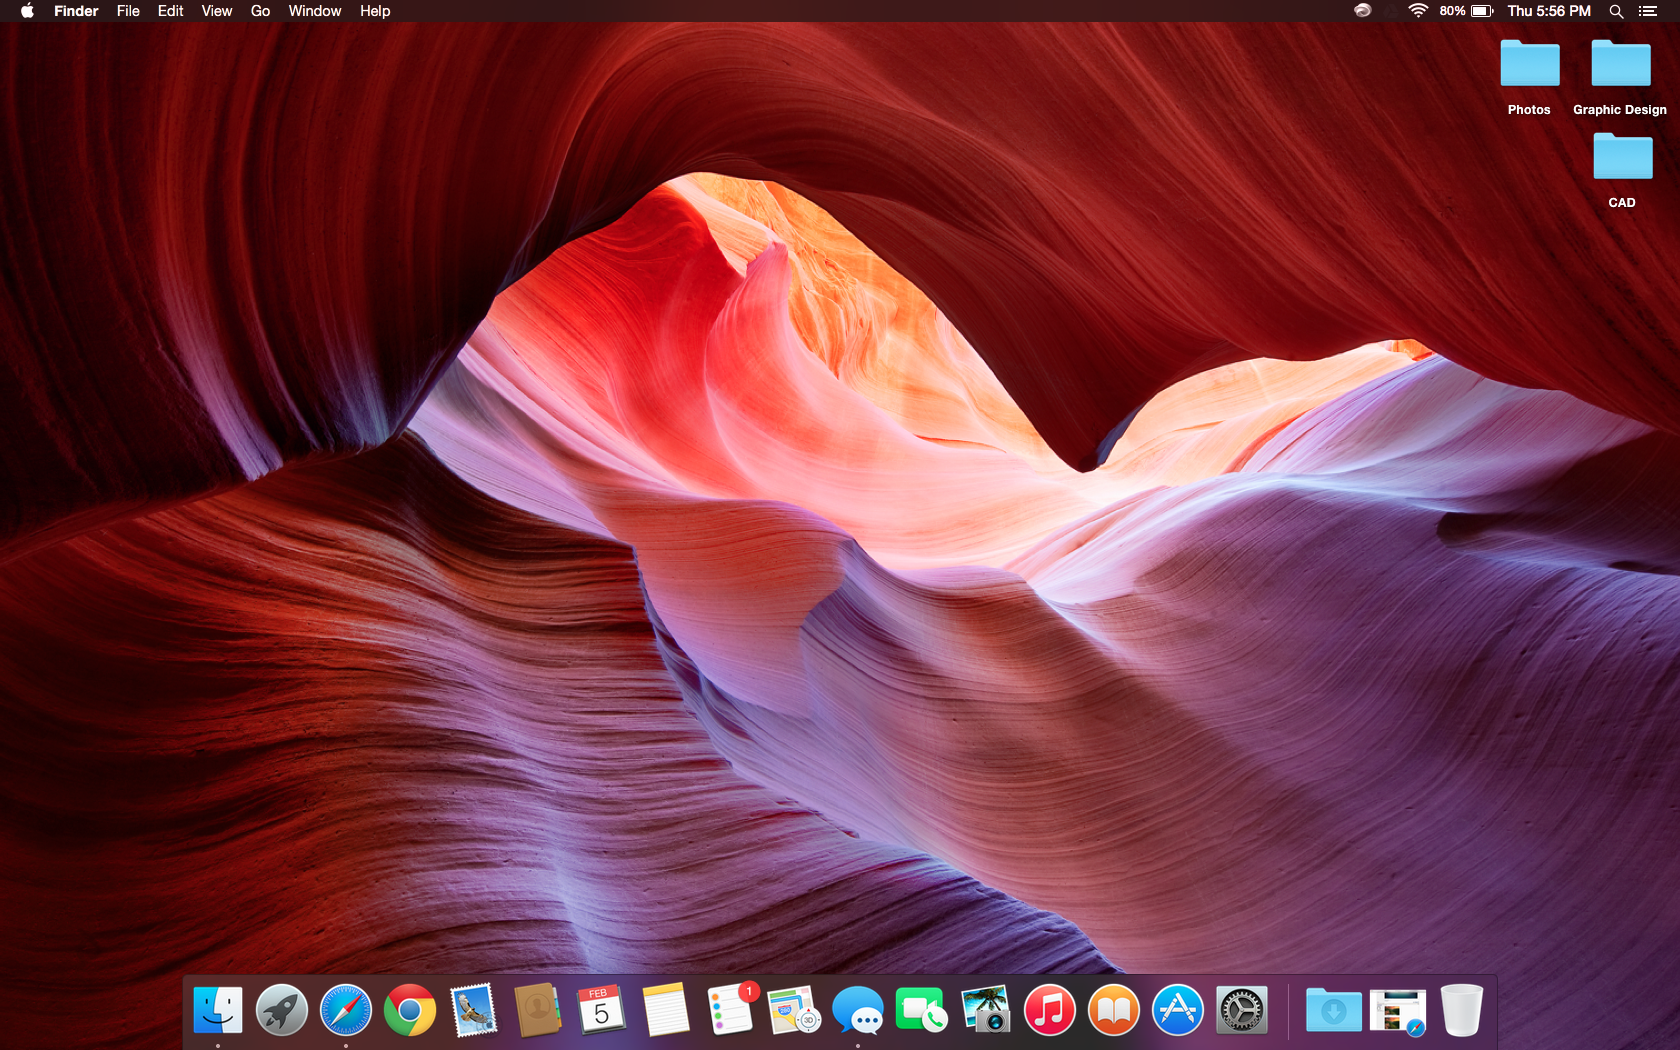
Task: Open Messages app in the Dock
Action: (858, 1011)
